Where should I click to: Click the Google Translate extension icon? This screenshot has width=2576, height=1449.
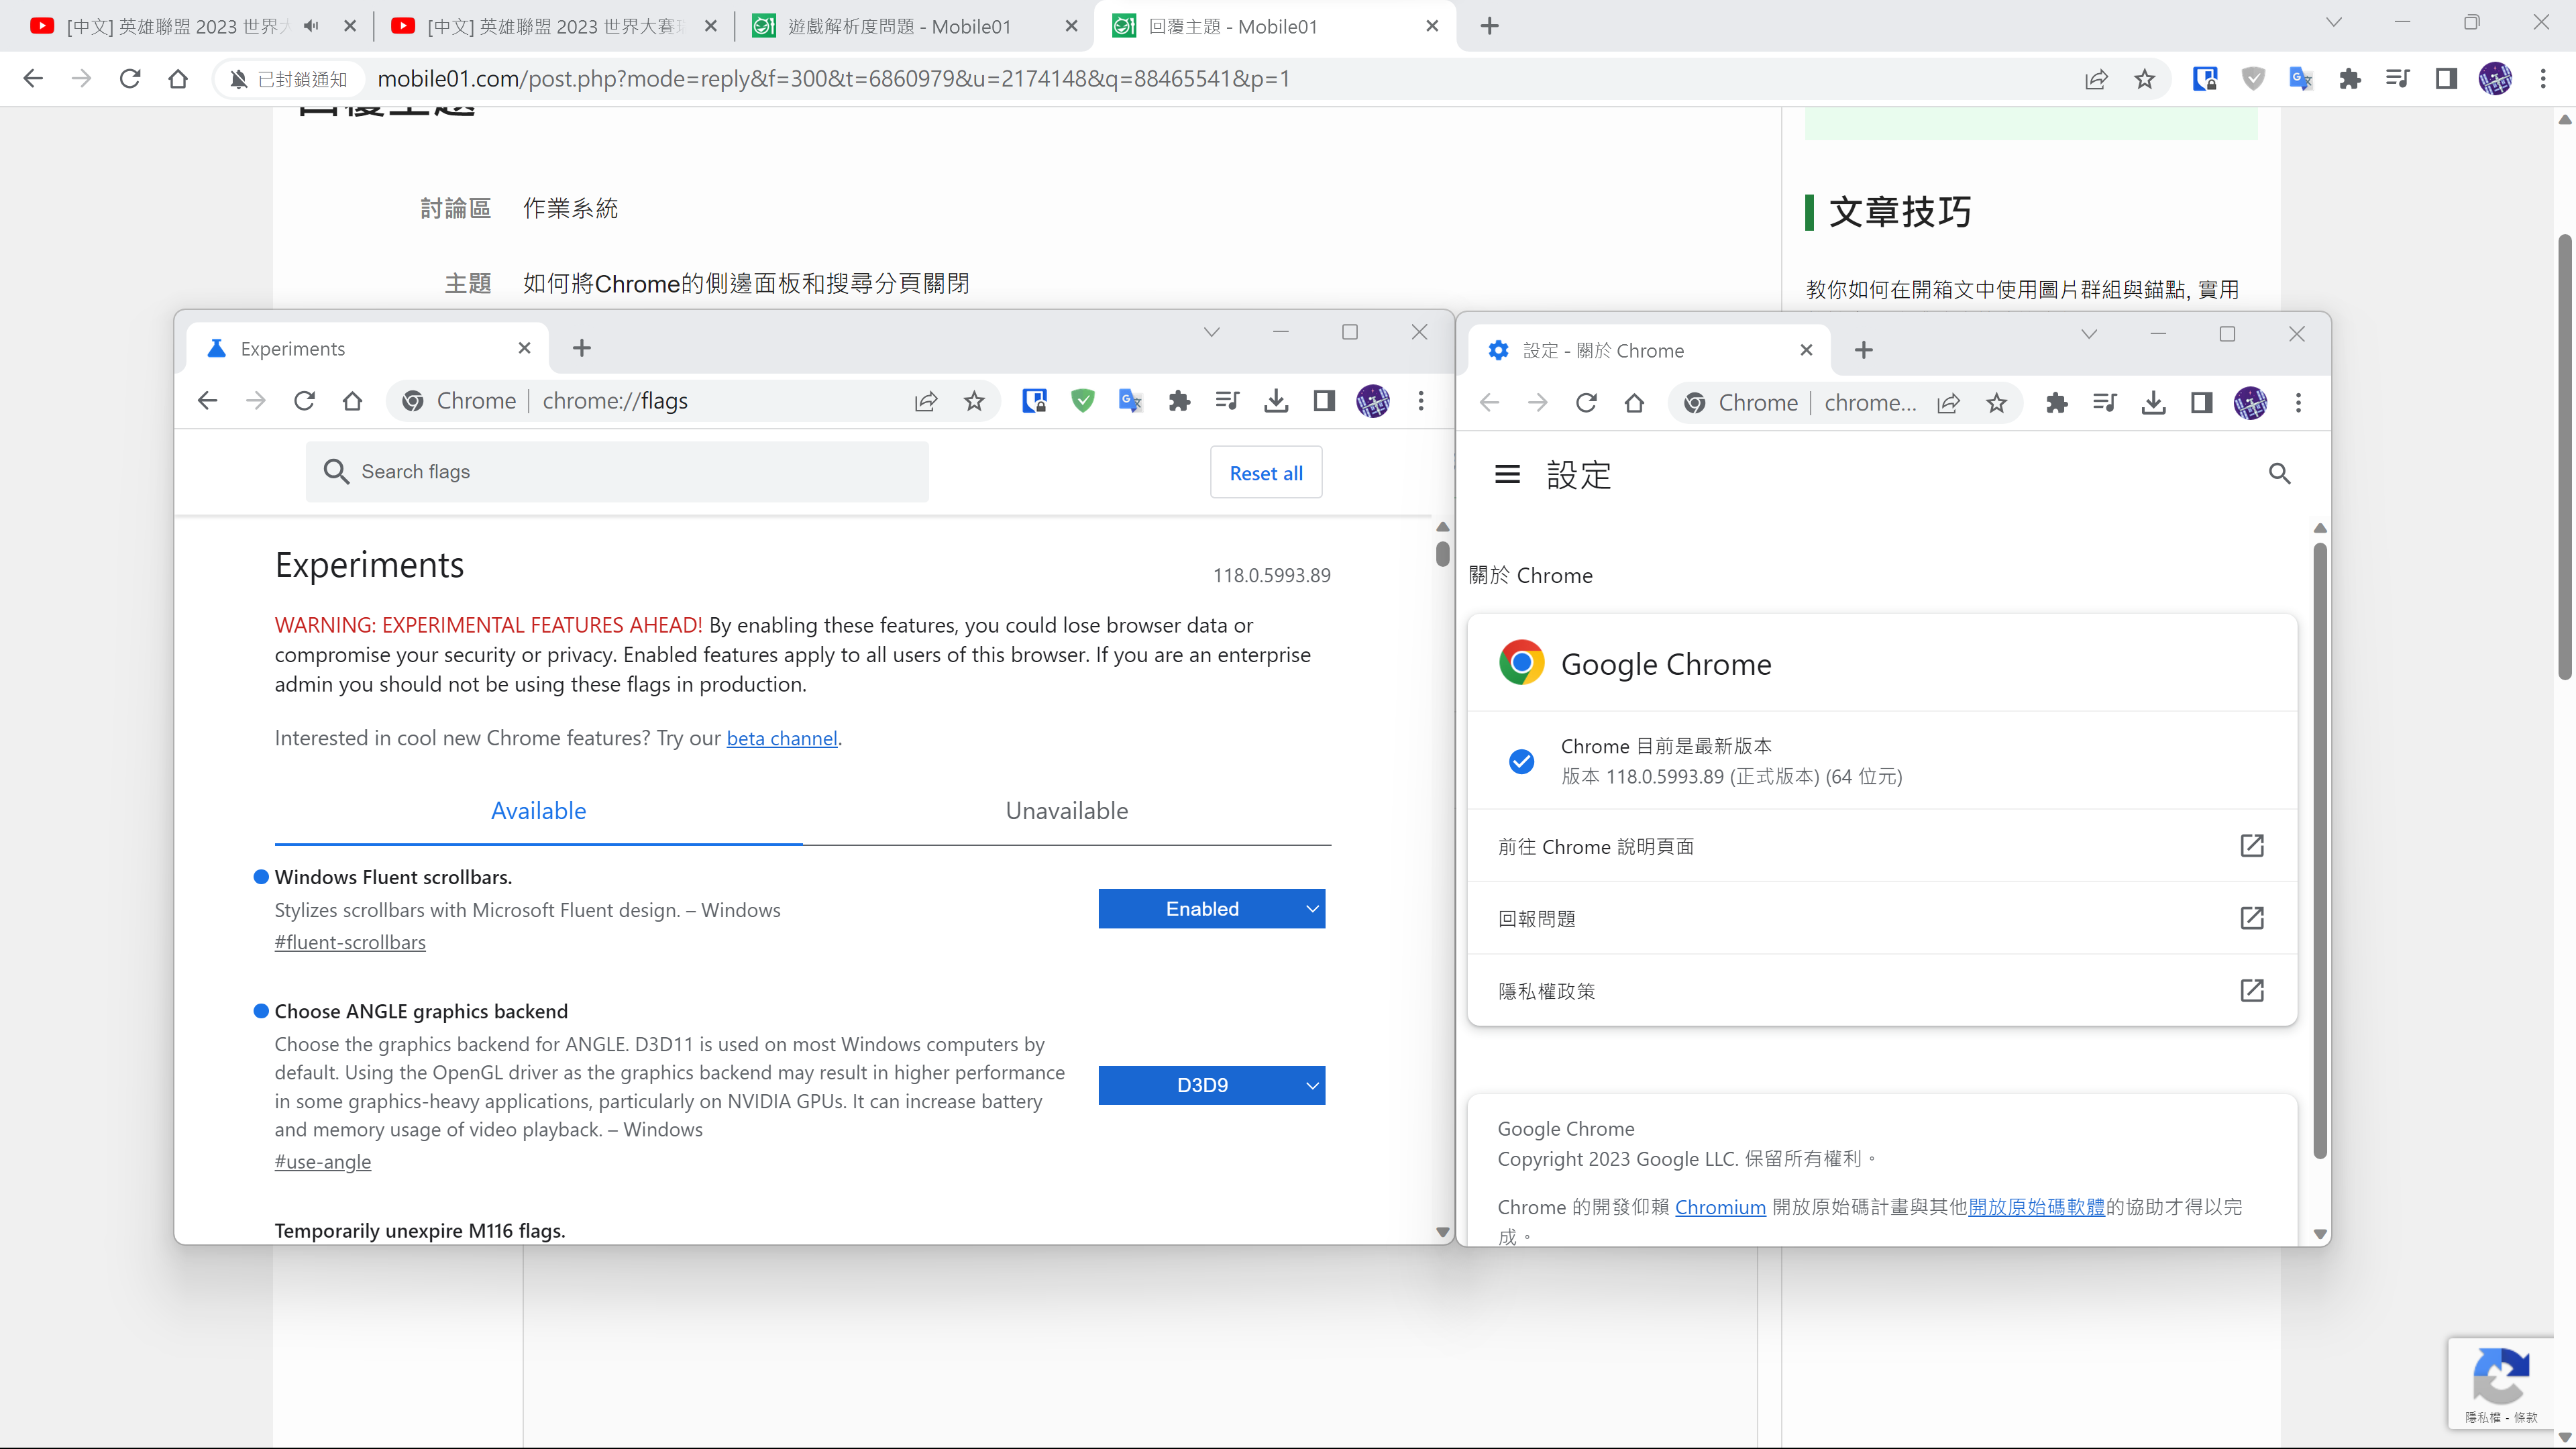pyautogui.click(x=1130, y=401)
